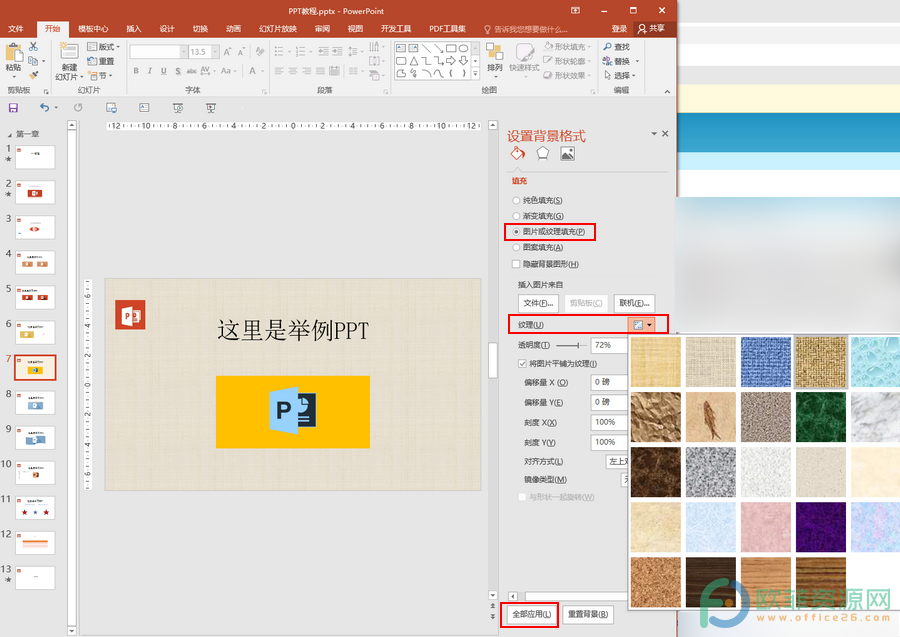The image size is (900, 637).
Task: Click the bulleted list icon
Action: coord(279,52)
